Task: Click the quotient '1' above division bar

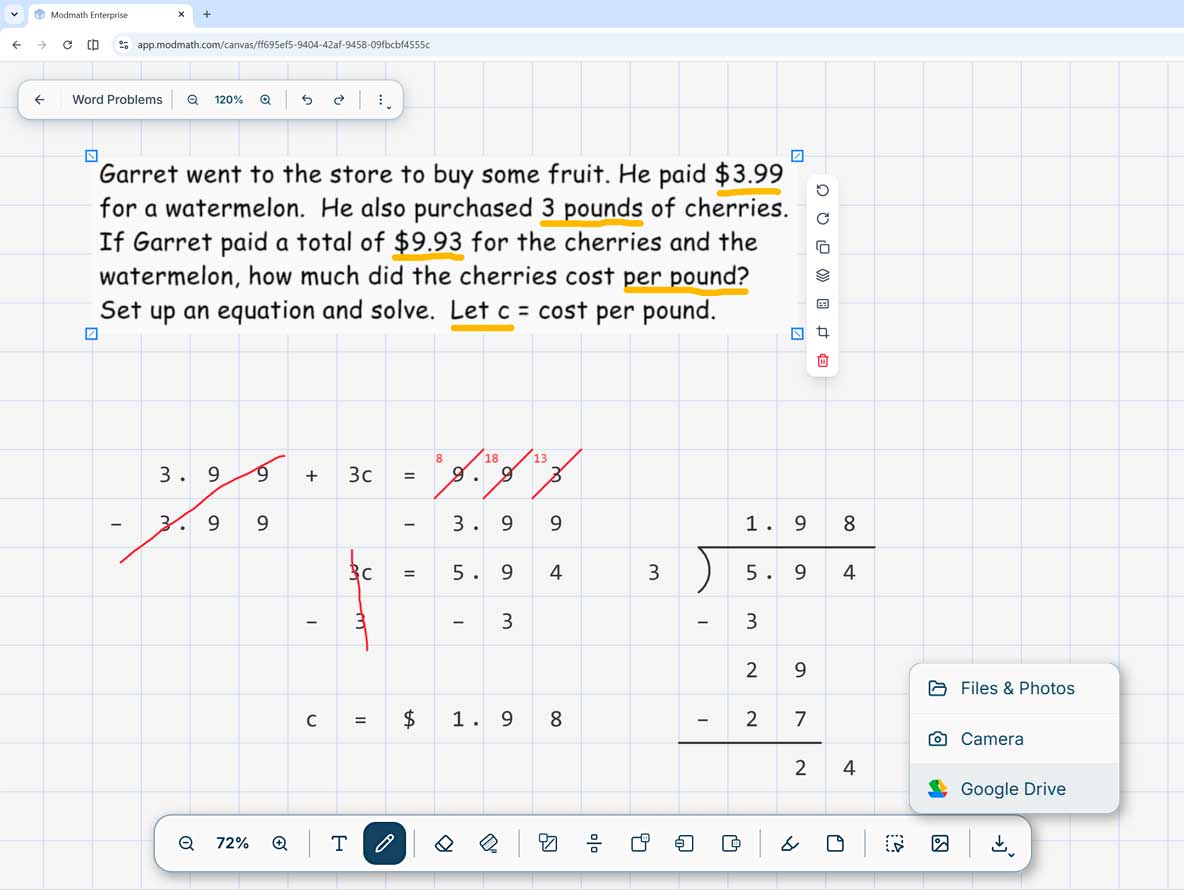Action: coord(751,523)
